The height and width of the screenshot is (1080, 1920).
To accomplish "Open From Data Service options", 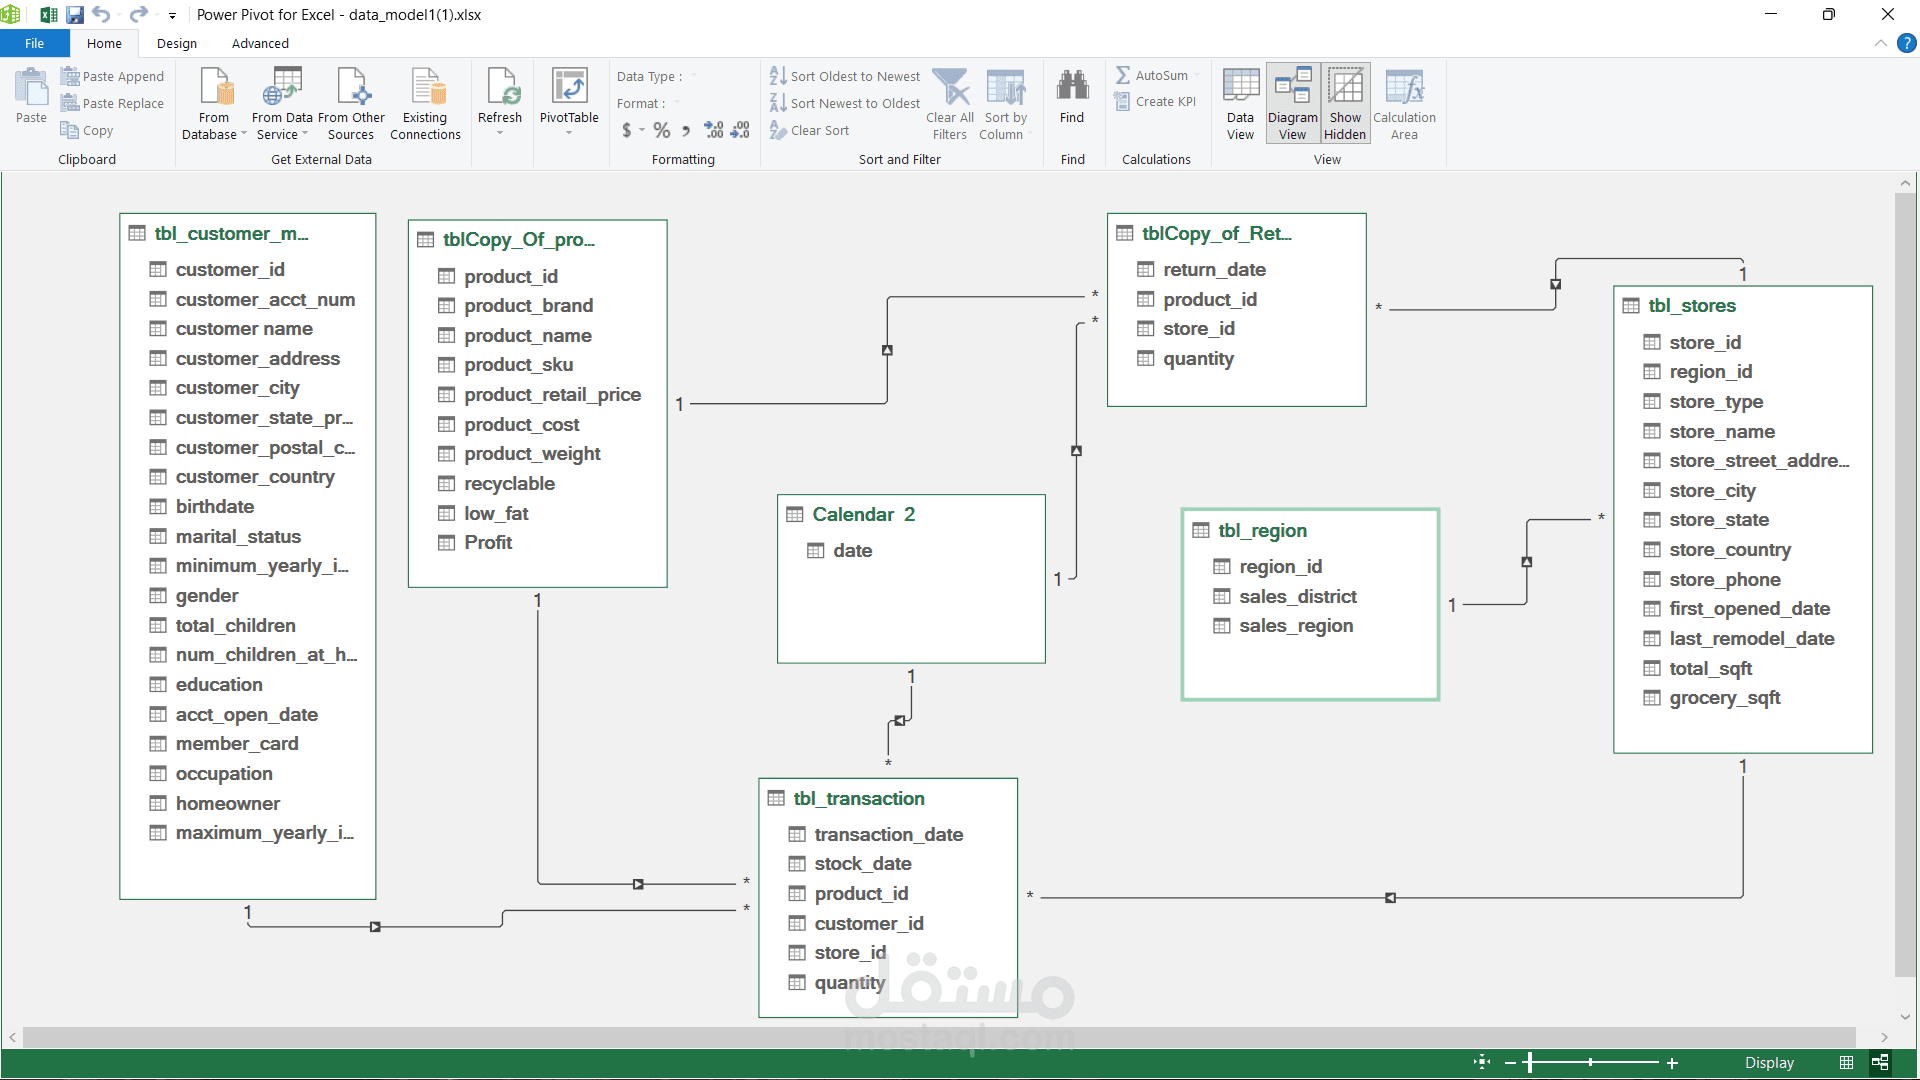I will (282, 104).
